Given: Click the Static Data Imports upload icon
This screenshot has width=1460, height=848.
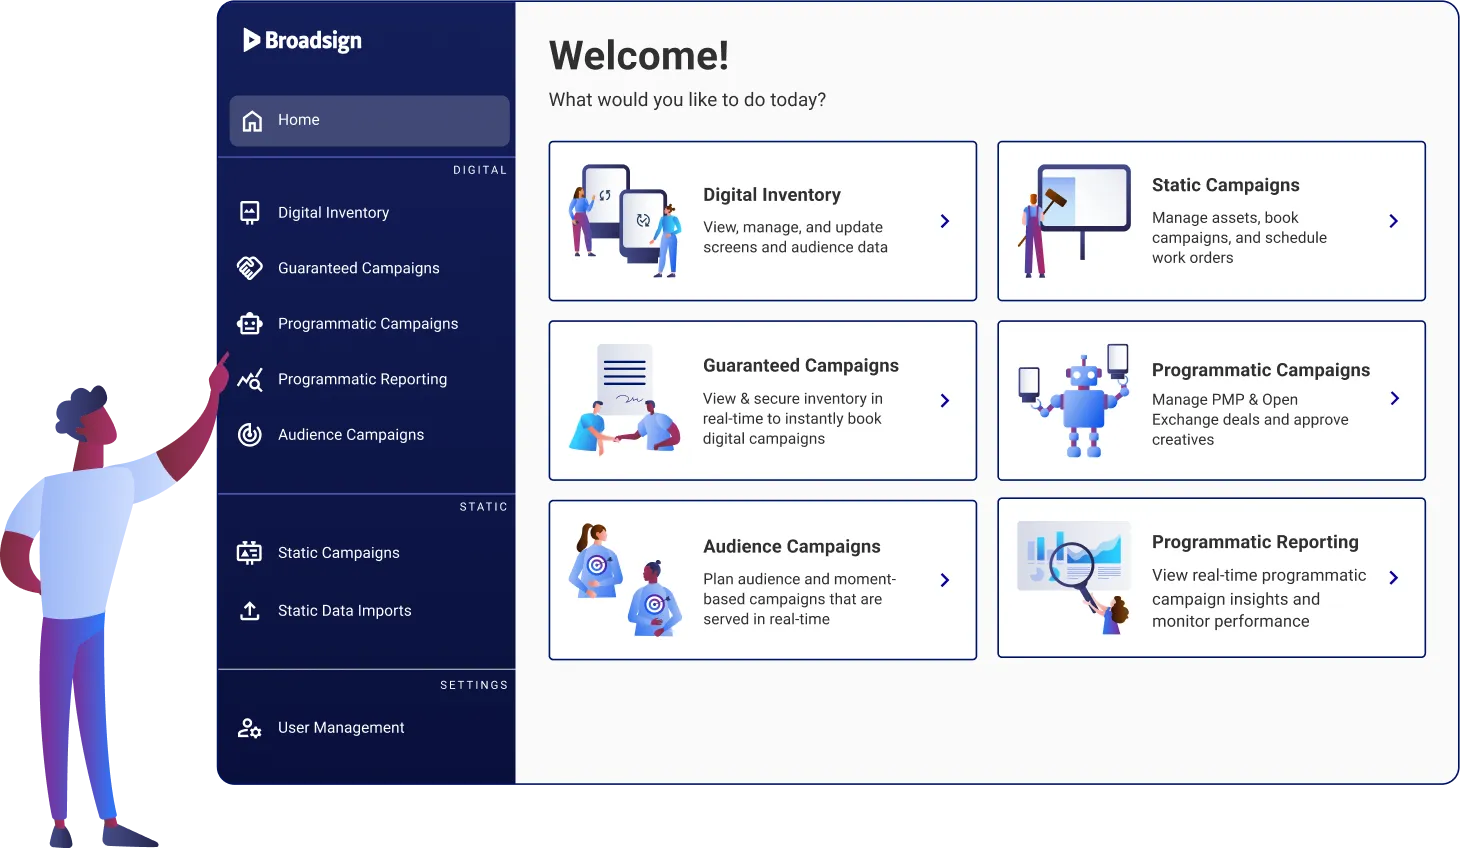Looking at the screenshot, I should [250, 610].
